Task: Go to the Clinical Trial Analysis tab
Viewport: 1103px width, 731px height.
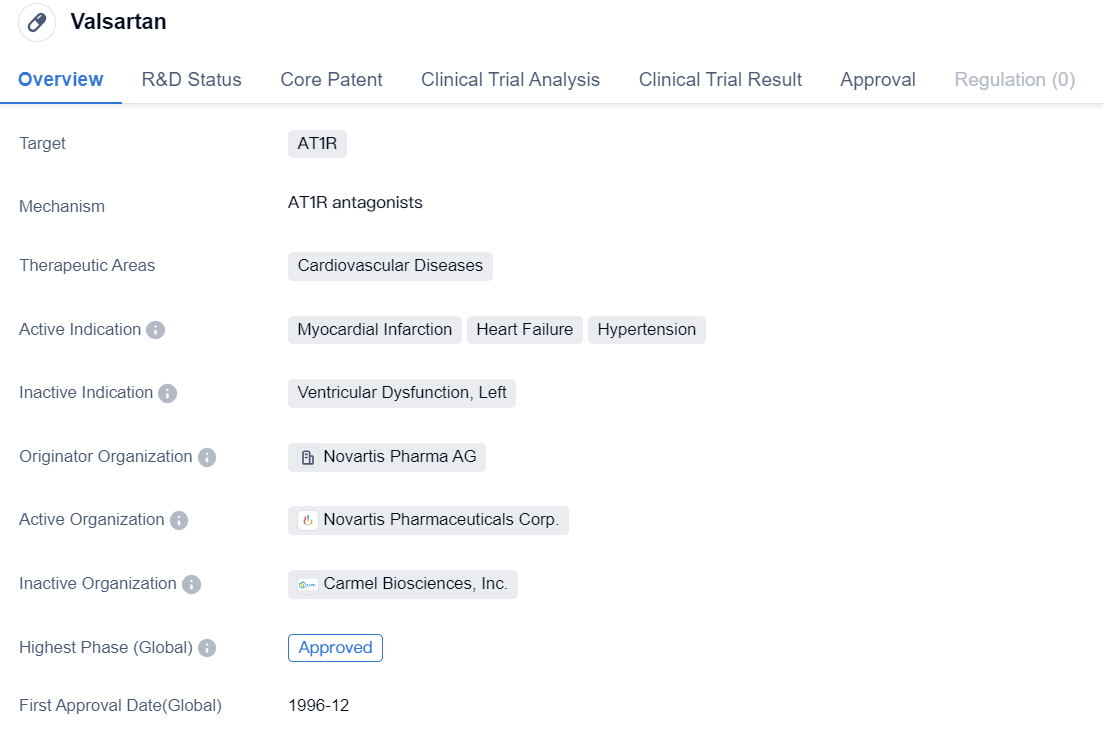Action: (x=510, y=80)
